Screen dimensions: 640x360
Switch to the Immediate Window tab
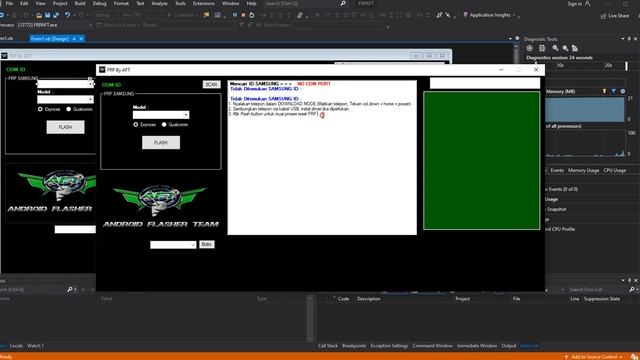click(477, 346)
